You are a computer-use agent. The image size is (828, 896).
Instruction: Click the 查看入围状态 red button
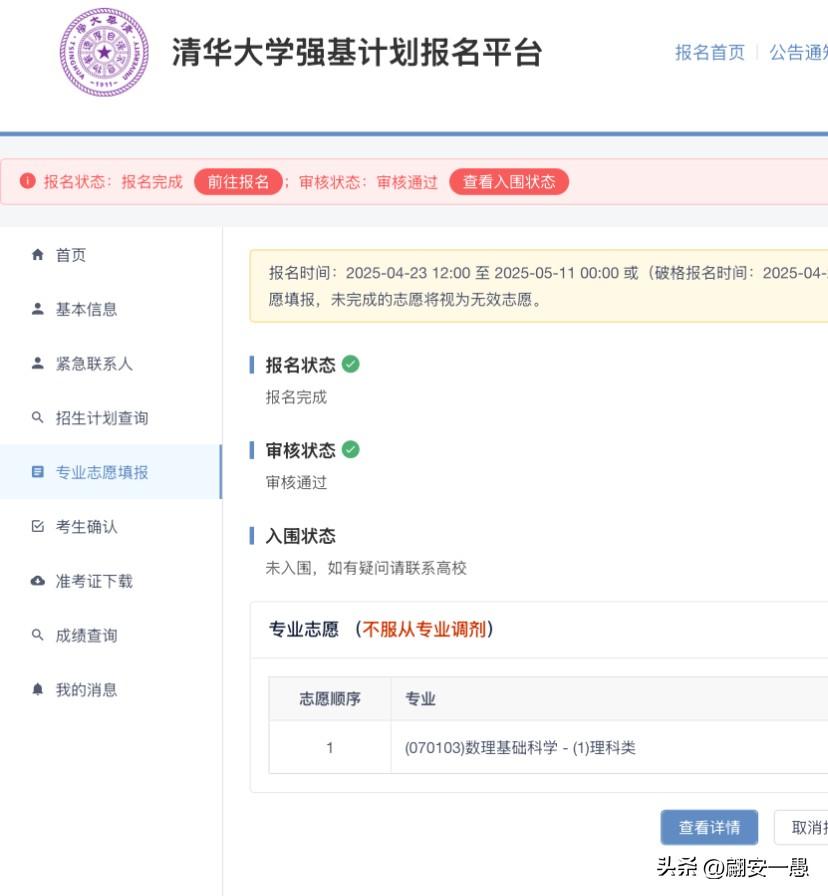pyautogui.click(x=509, y=182)
